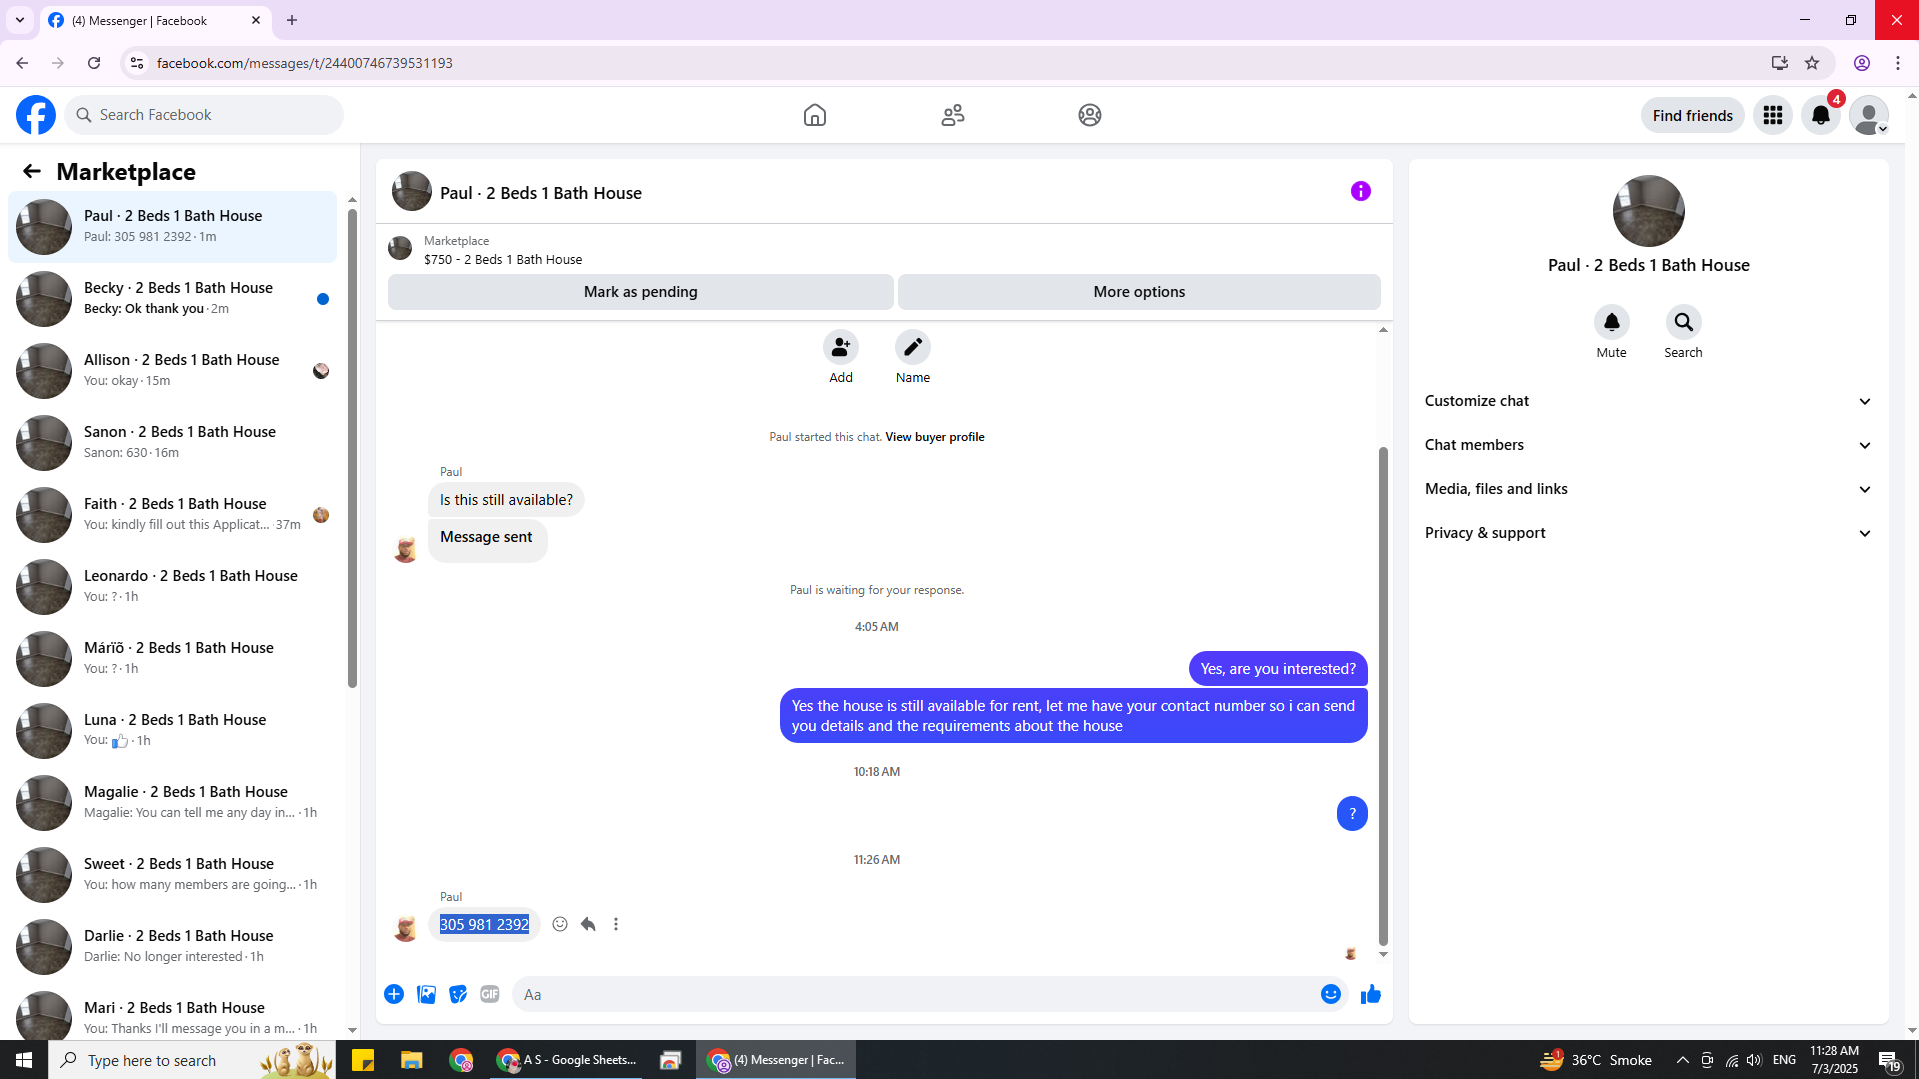Open Darlie's conversation
This screenshot has width=1919, height=1079.
point(172,946)
